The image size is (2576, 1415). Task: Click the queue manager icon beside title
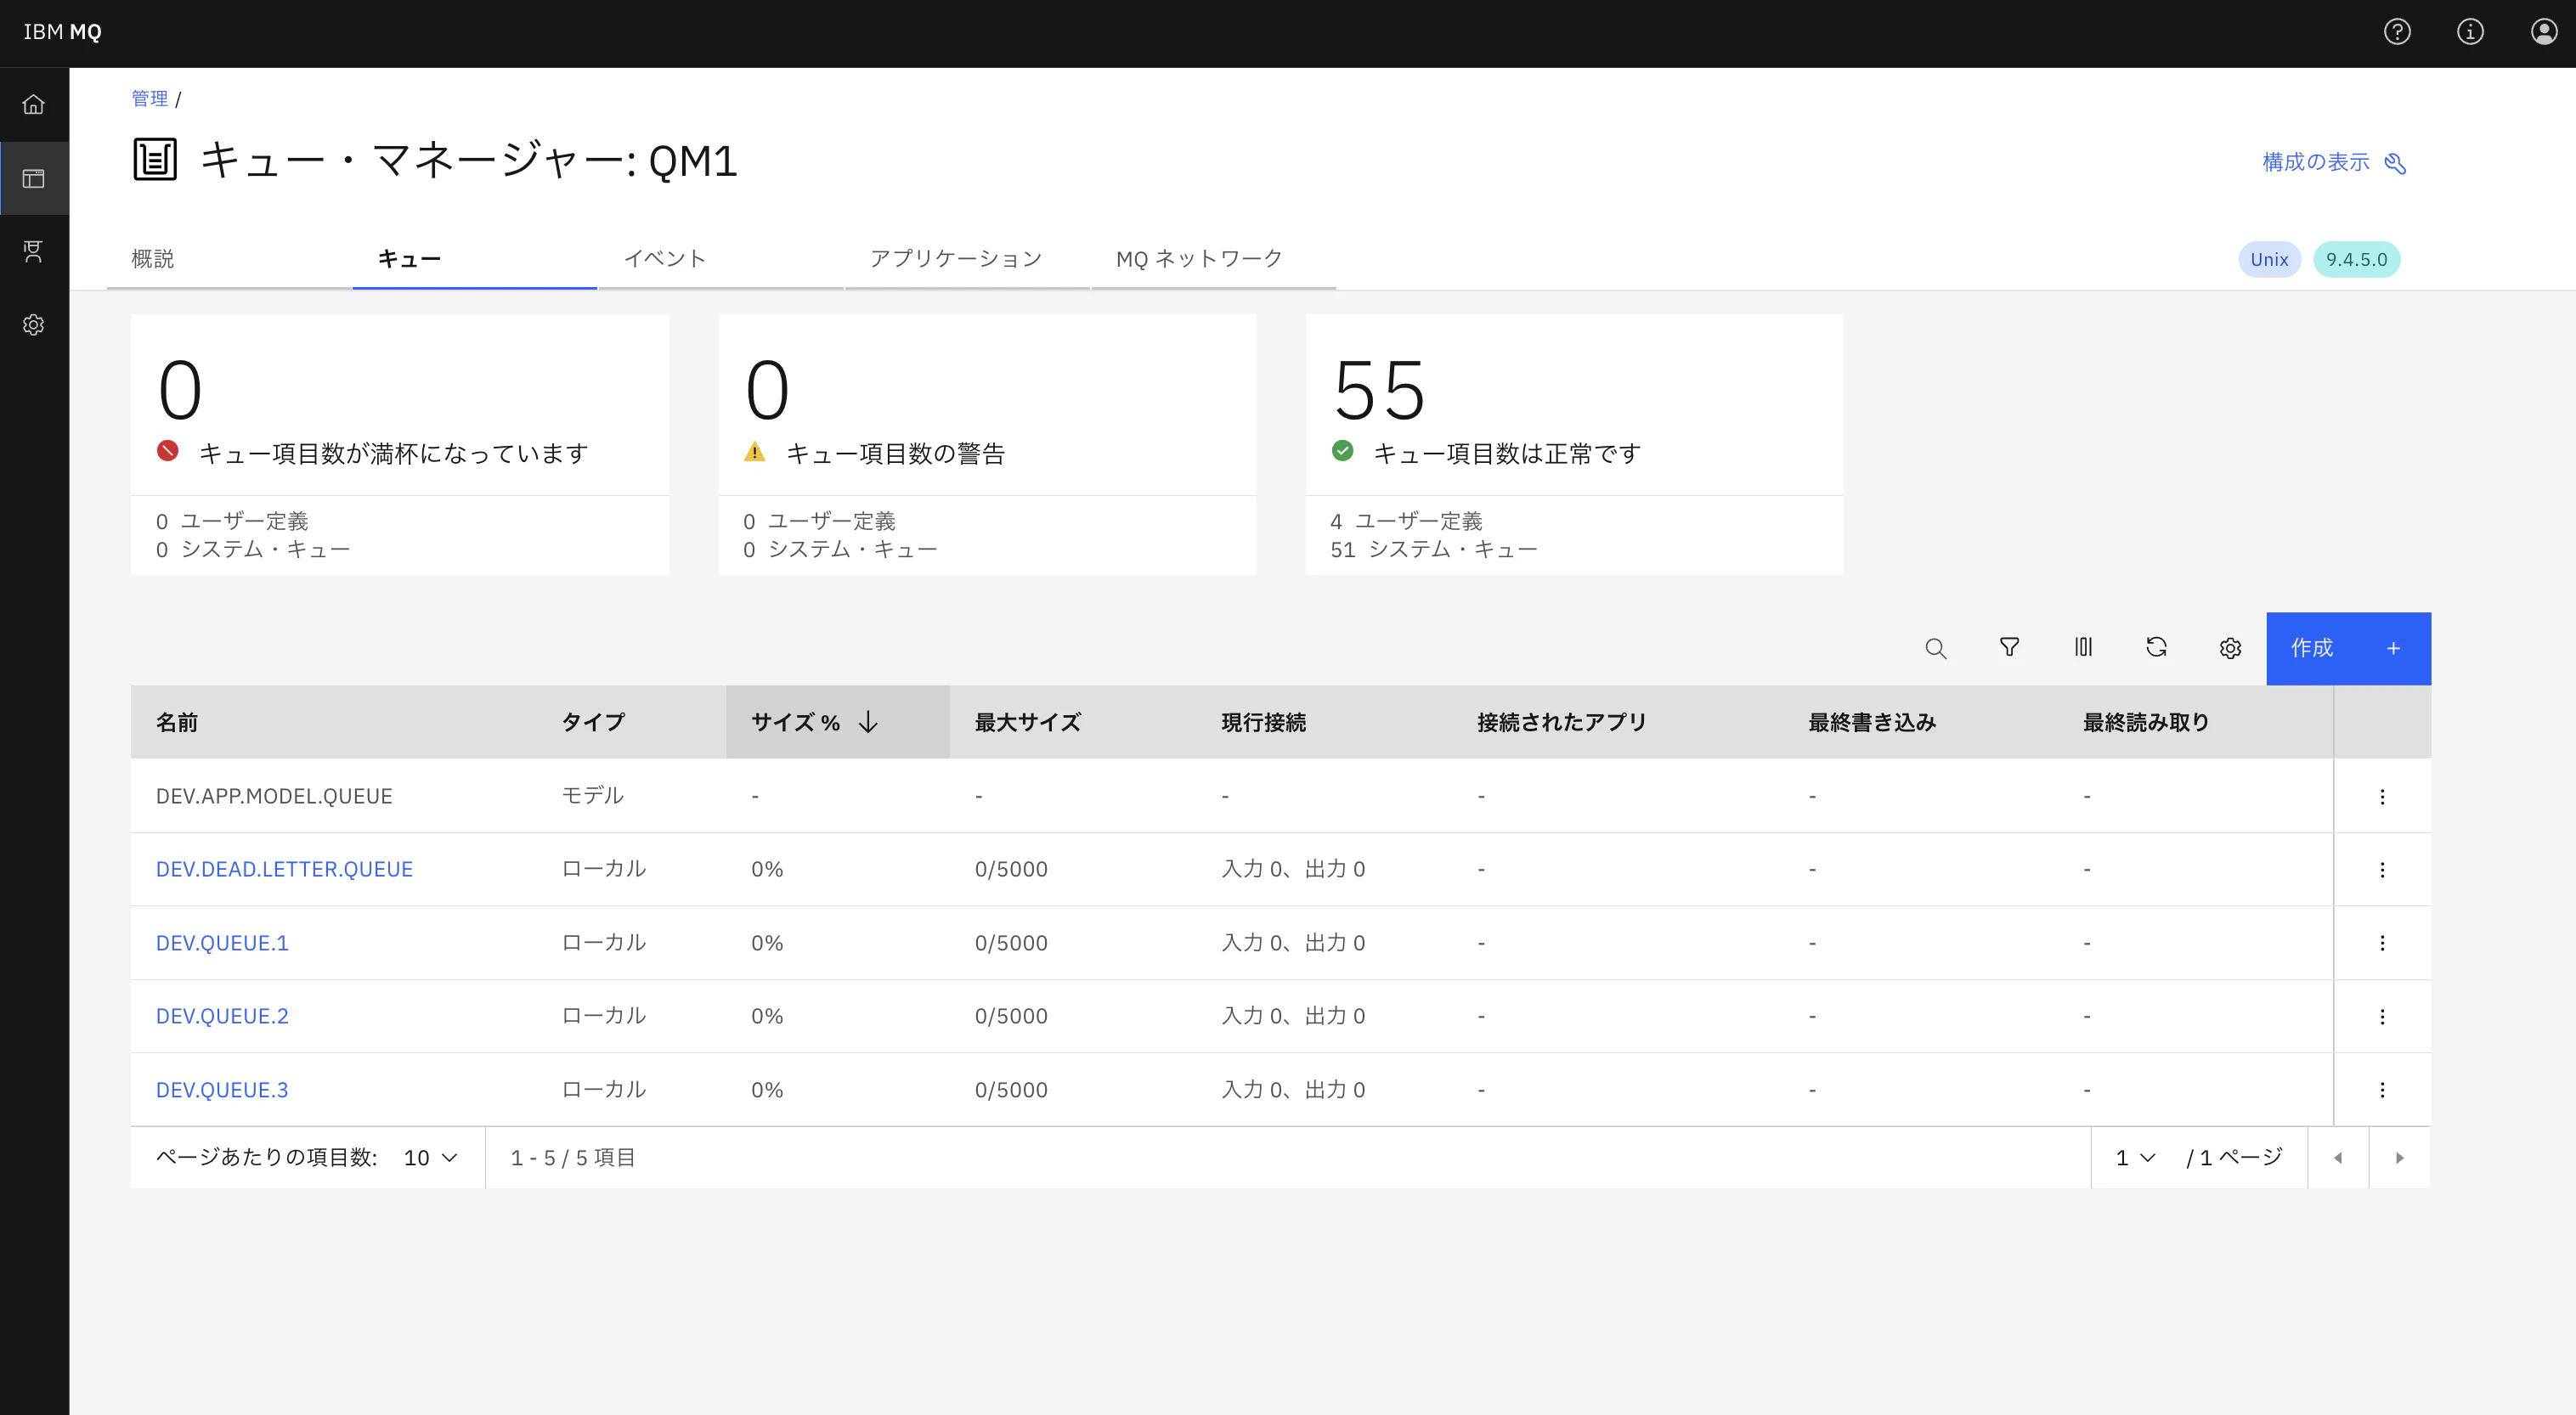click(x=155, y=160)
